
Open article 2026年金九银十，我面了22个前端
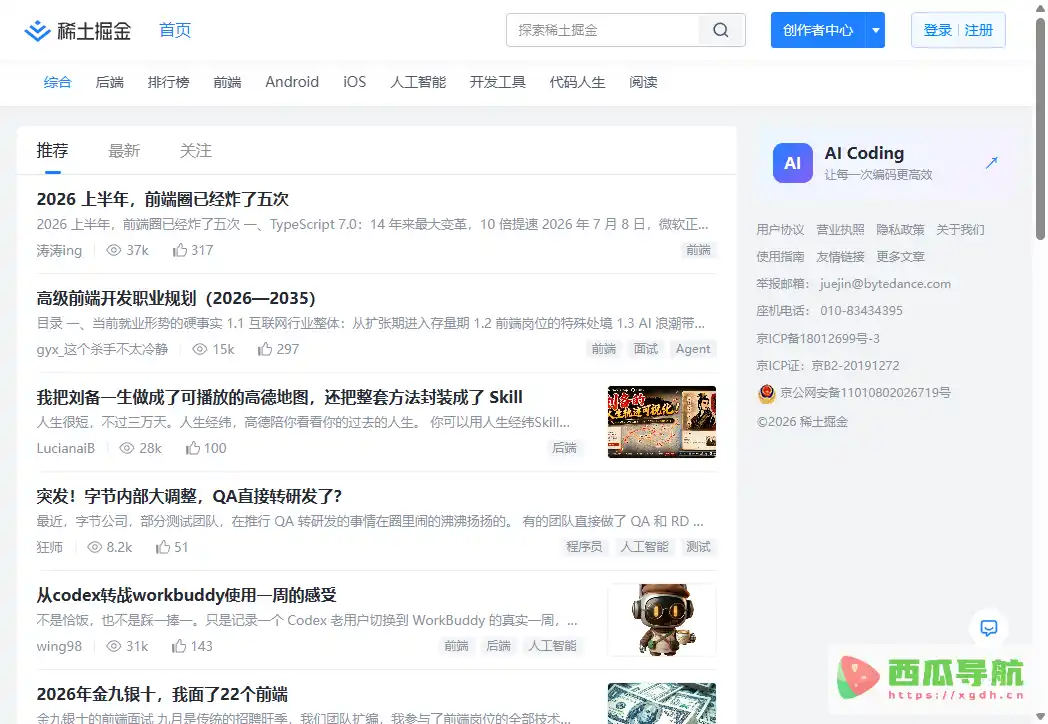tap(162, 694)
